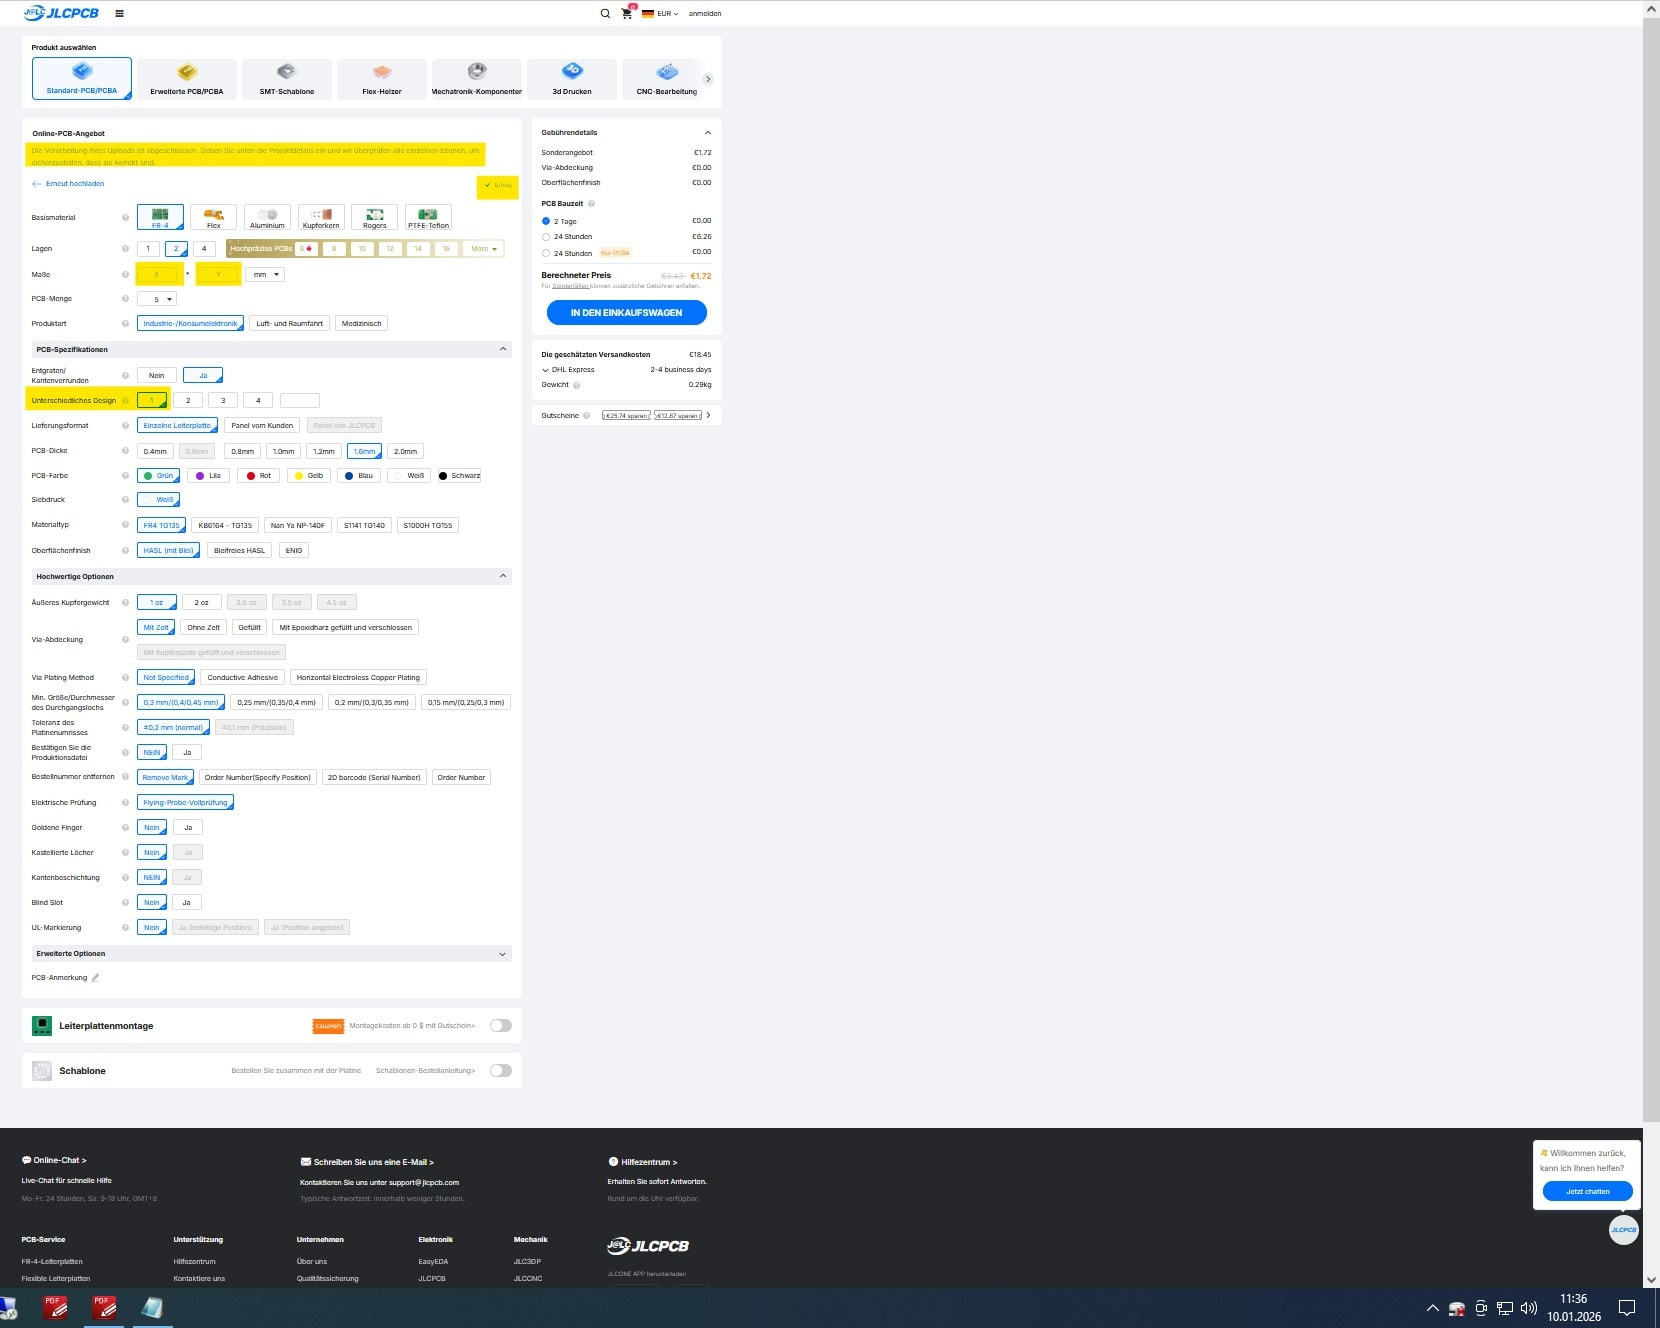Screen dimensions: 1660x1328
Task: Click the product carousel next arrow
Action: [708, 79]
